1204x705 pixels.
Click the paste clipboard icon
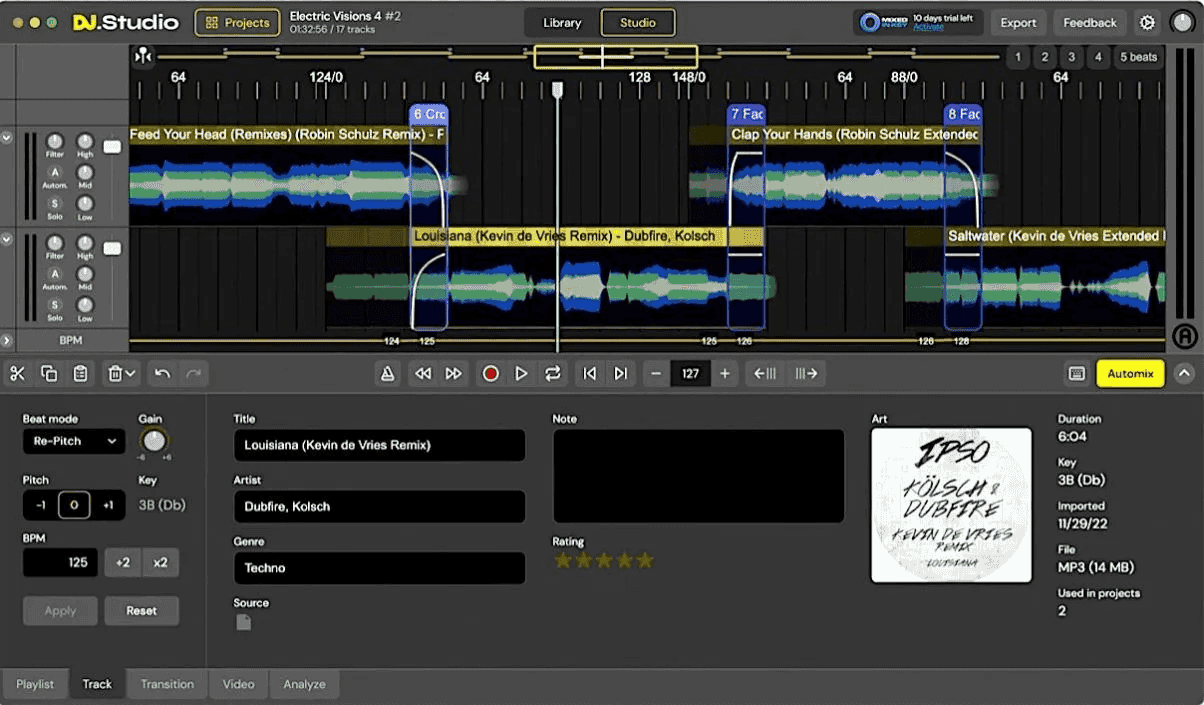(81, 373)
